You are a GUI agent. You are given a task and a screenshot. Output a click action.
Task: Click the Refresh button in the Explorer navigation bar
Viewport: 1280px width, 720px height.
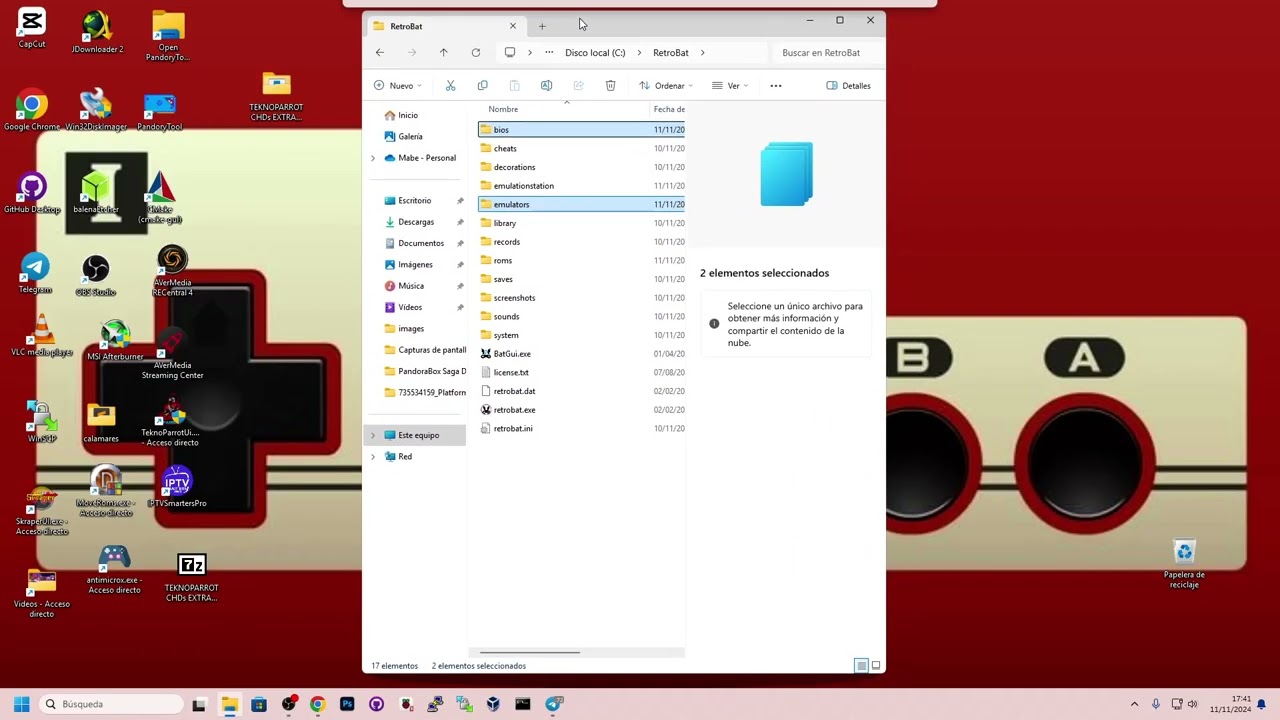pyautogui.click(x=476, y=53)
